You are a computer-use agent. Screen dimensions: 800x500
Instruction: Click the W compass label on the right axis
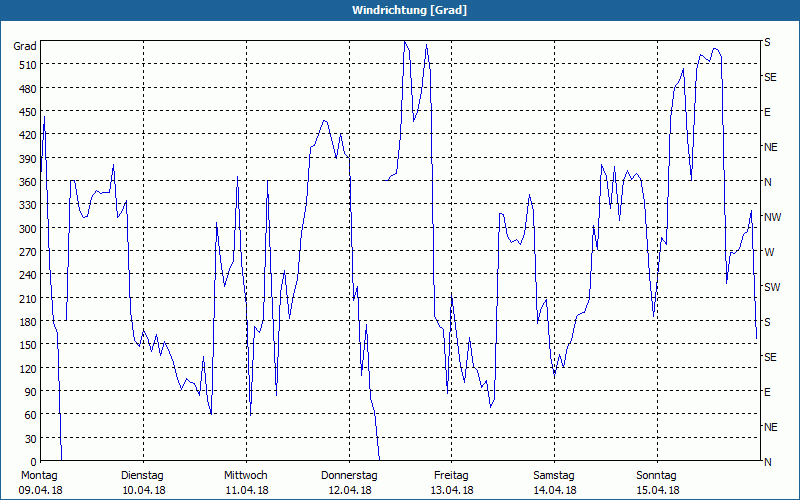[768, 252]
